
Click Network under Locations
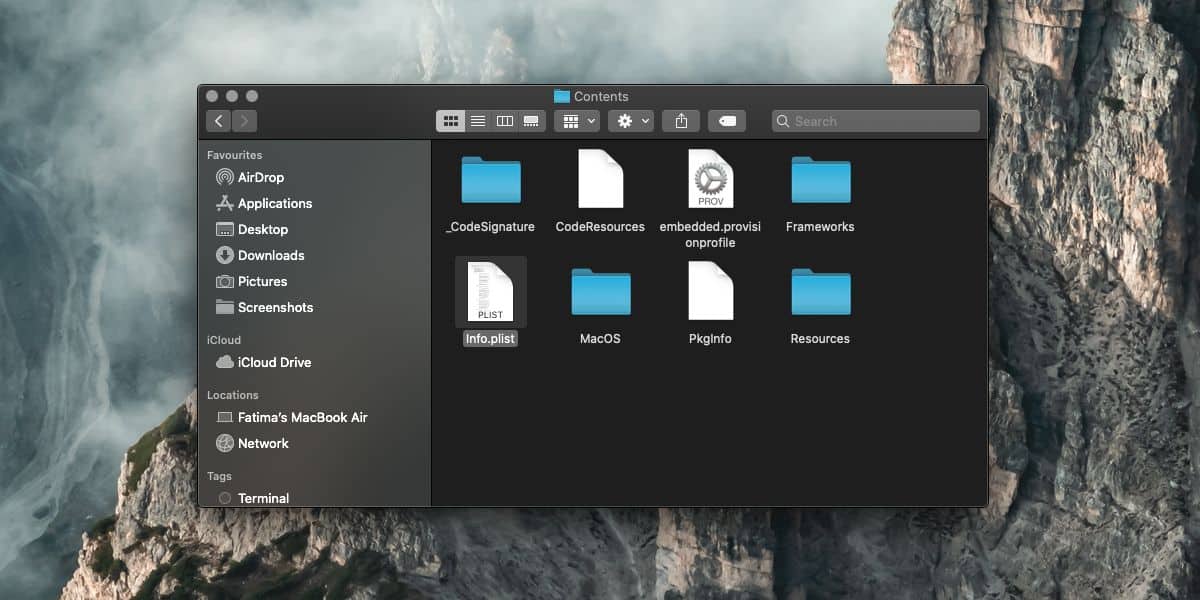(x=252, y=443)
